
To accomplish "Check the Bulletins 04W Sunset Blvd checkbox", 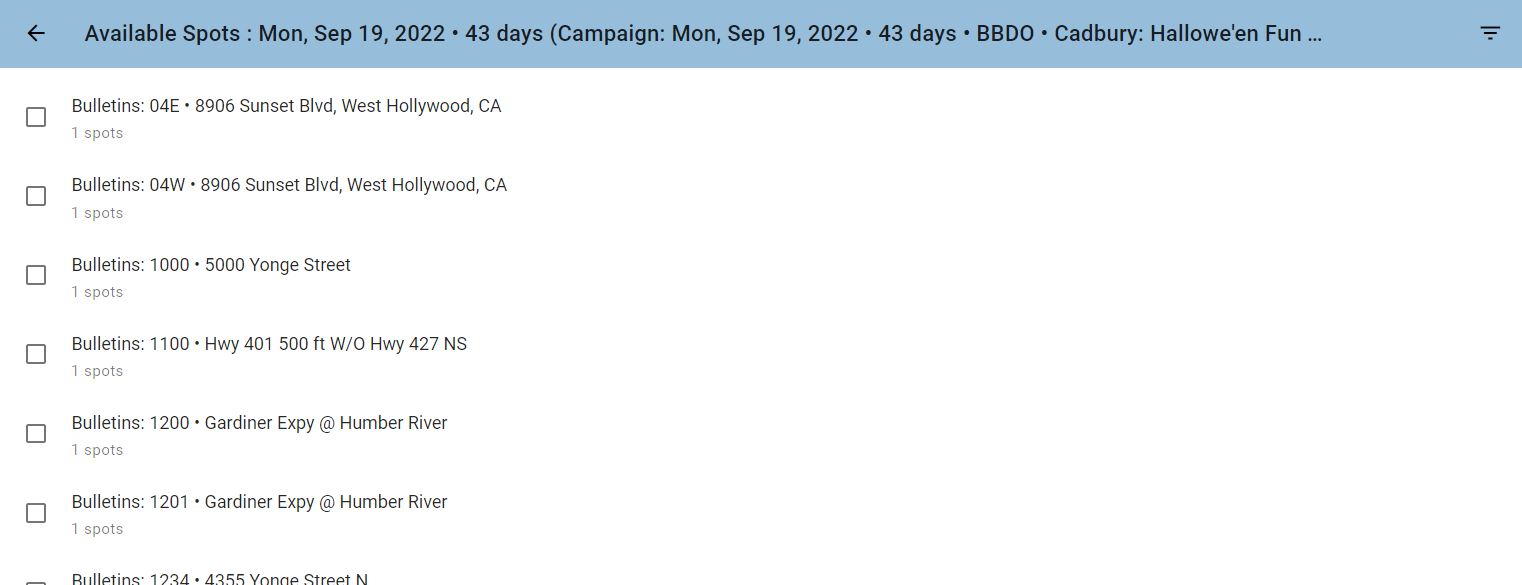I will click(36, 196).
